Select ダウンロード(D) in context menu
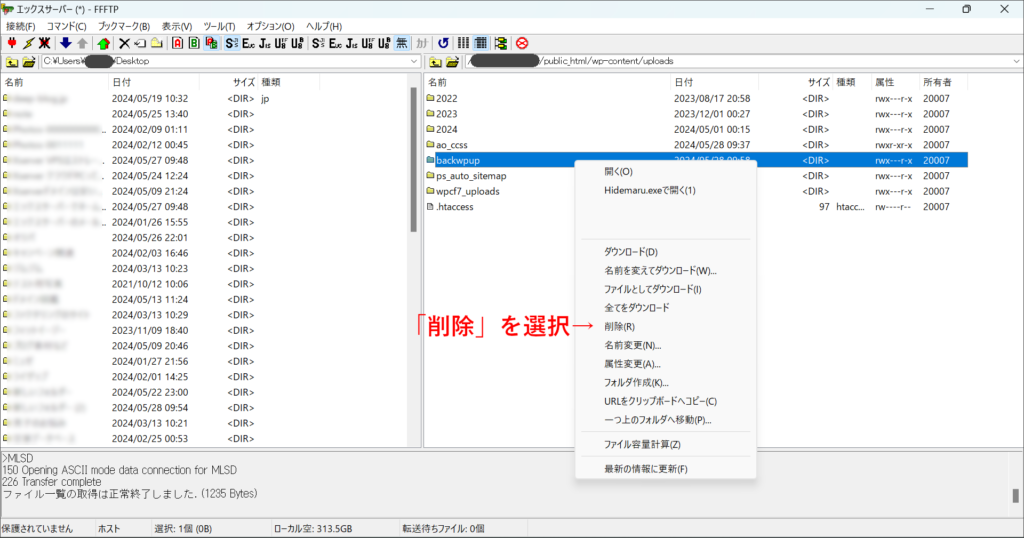 pos(665,252)
